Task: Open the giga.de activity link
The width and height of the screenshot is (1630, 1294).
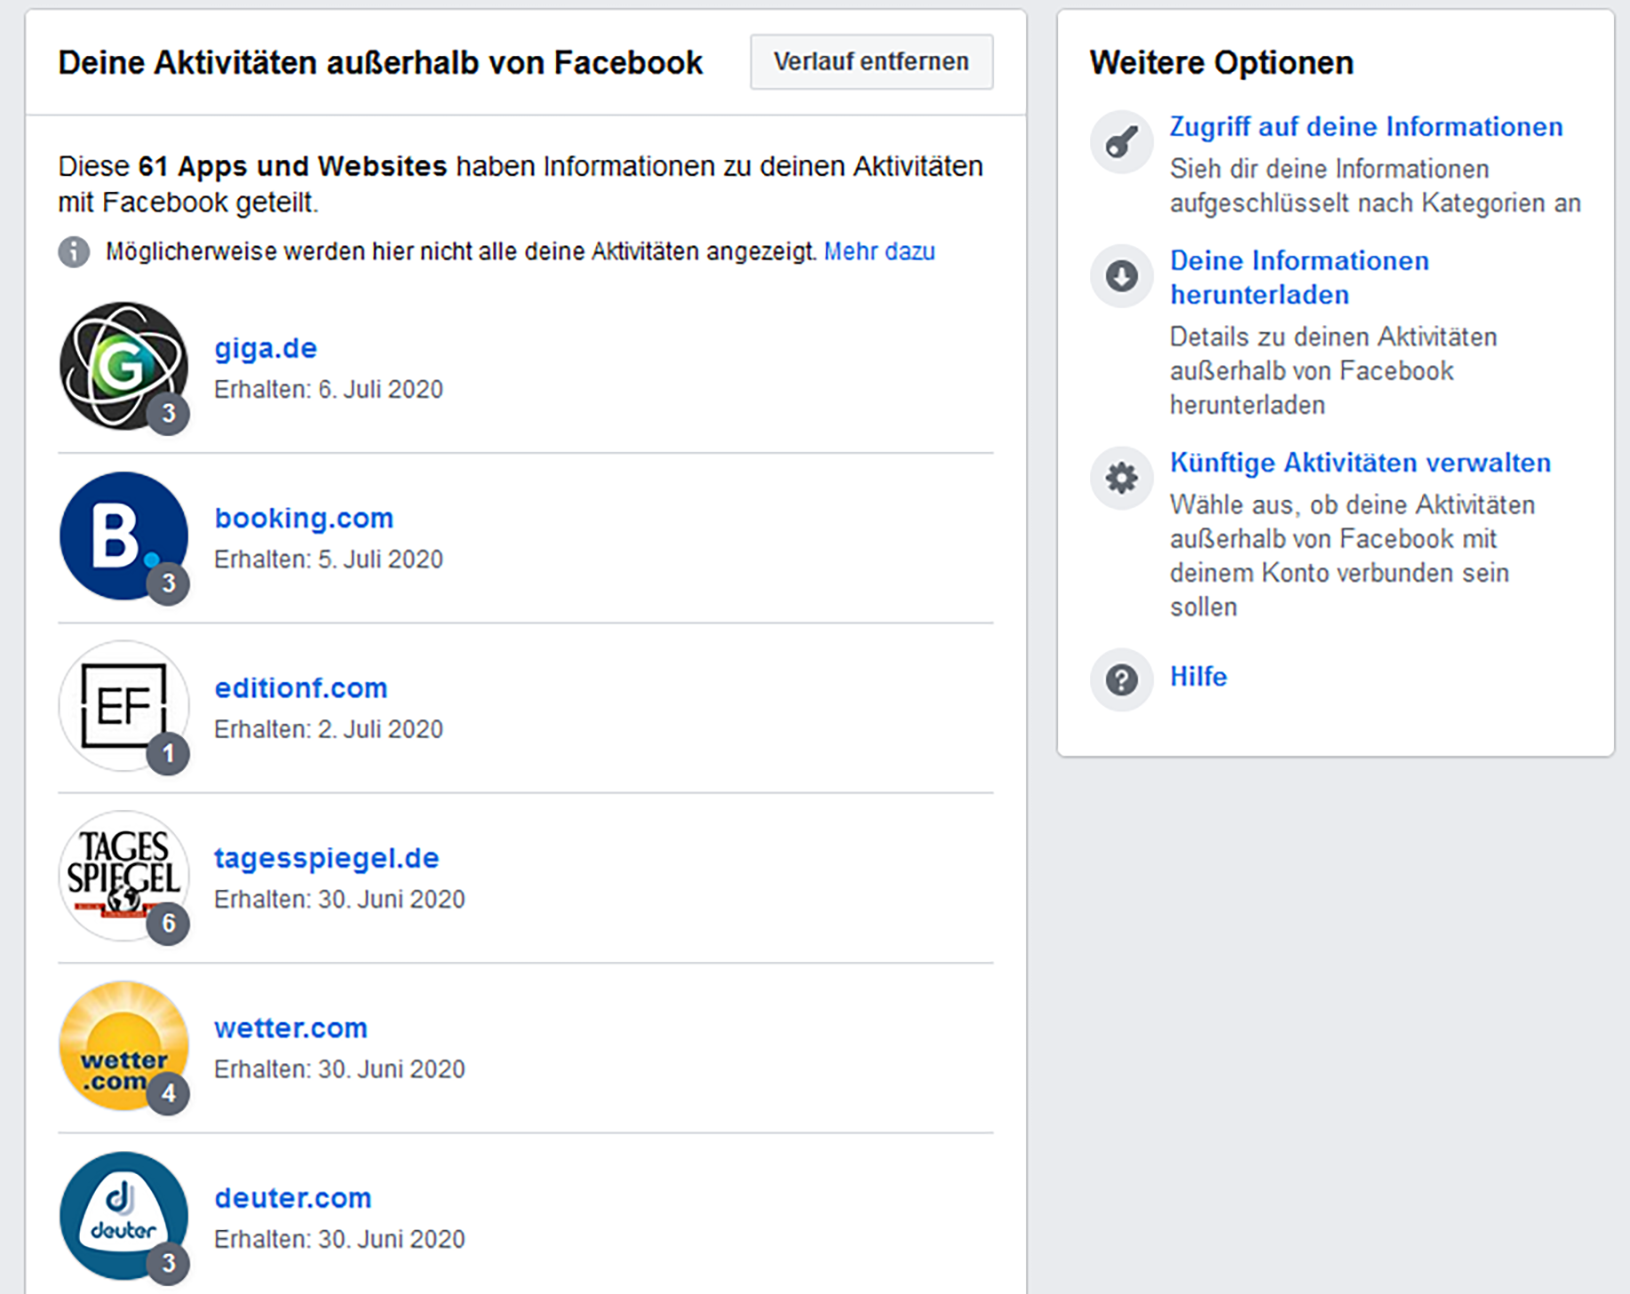Action: pyautogui.click(x=265, y=349)
